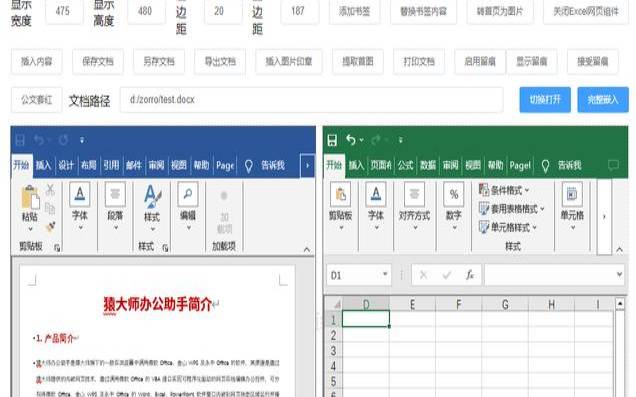
Task: Click the formula bar confirm checkmark icon
Action: click(x=447, y=275)
